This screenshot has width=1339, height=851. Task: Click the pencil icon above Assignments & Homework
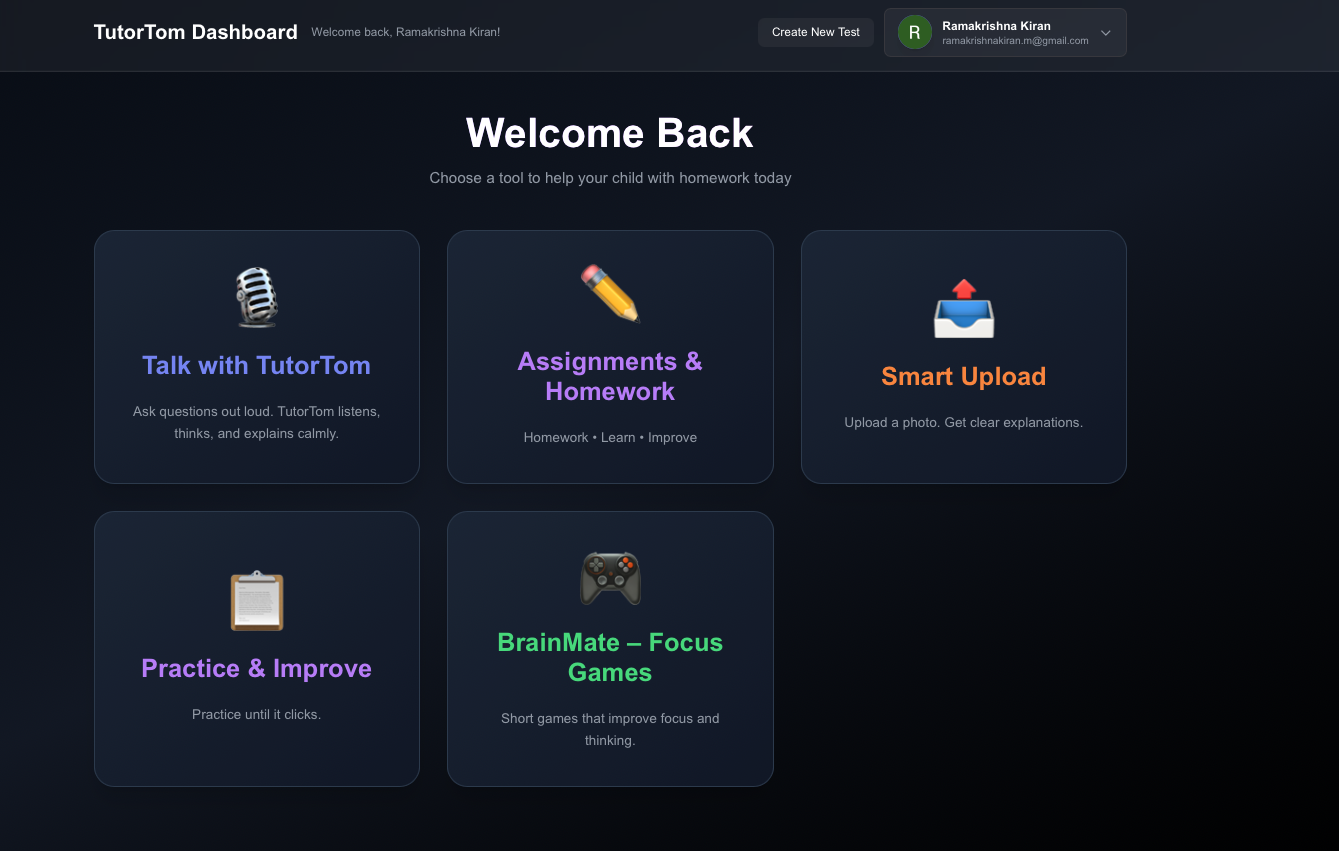(x=610, y=294)
